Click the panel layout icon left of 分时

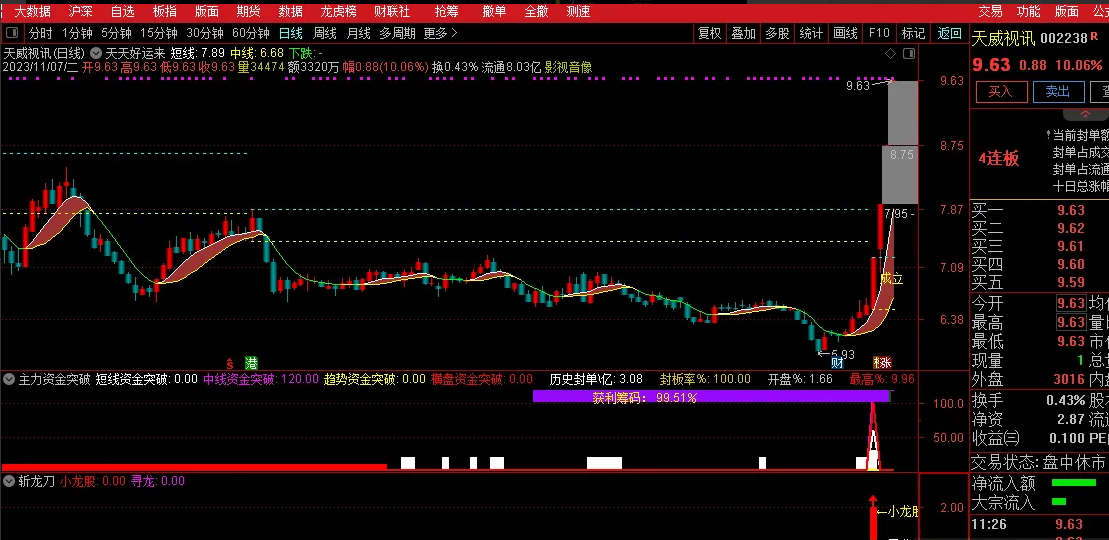click(x=12, y=33)
